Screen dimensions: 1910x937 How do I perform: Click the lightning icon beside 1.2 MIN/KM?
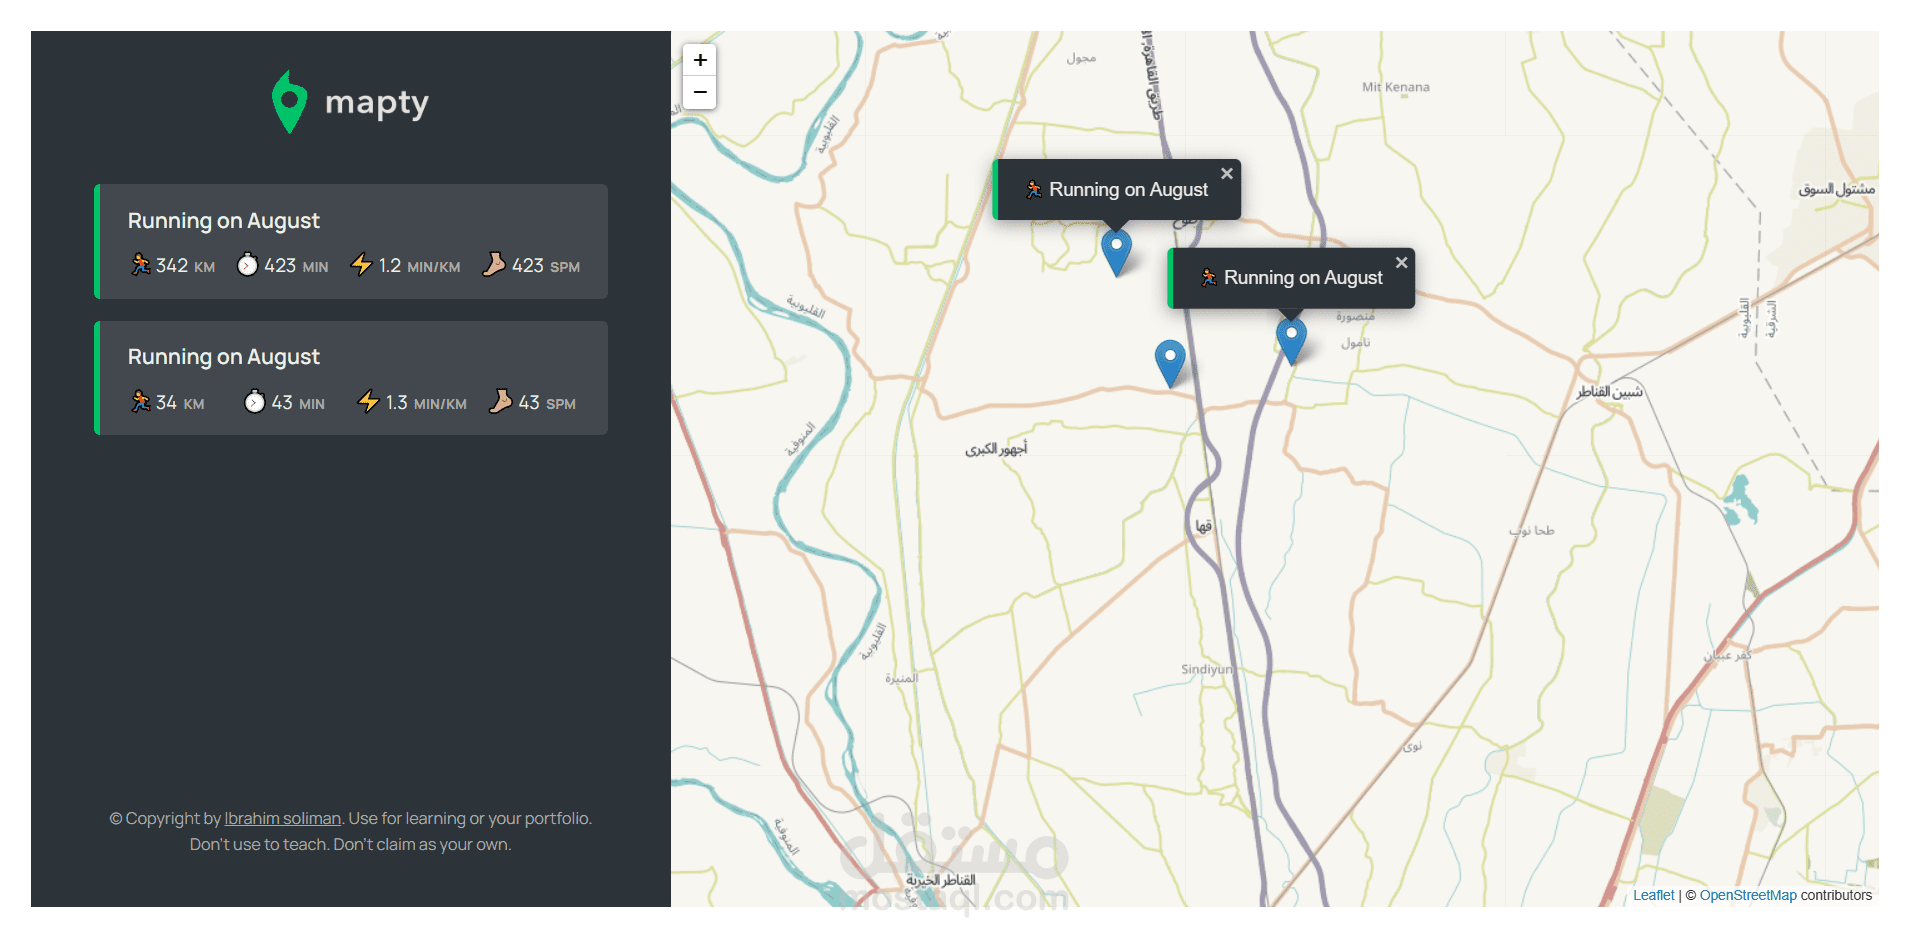(361, 265)
